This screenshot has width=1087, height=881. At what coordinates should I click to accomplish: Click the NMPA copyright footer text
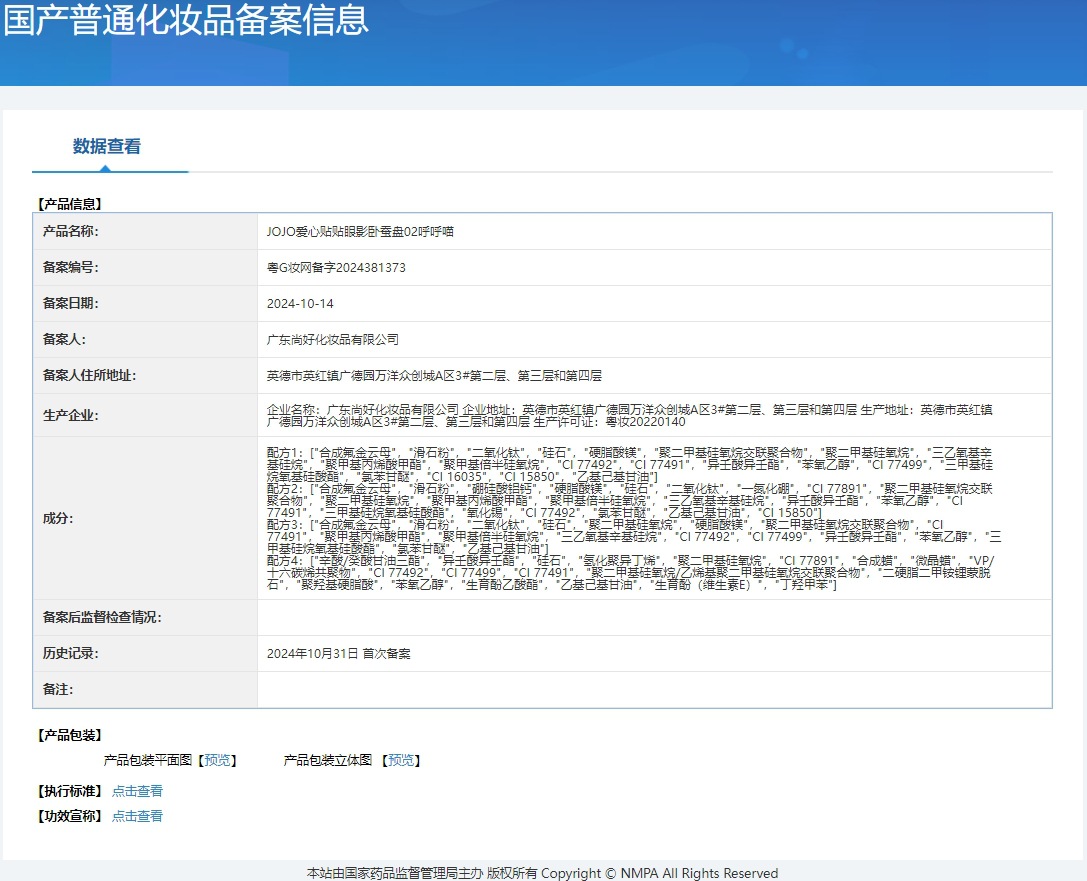[x=542, y=873]
